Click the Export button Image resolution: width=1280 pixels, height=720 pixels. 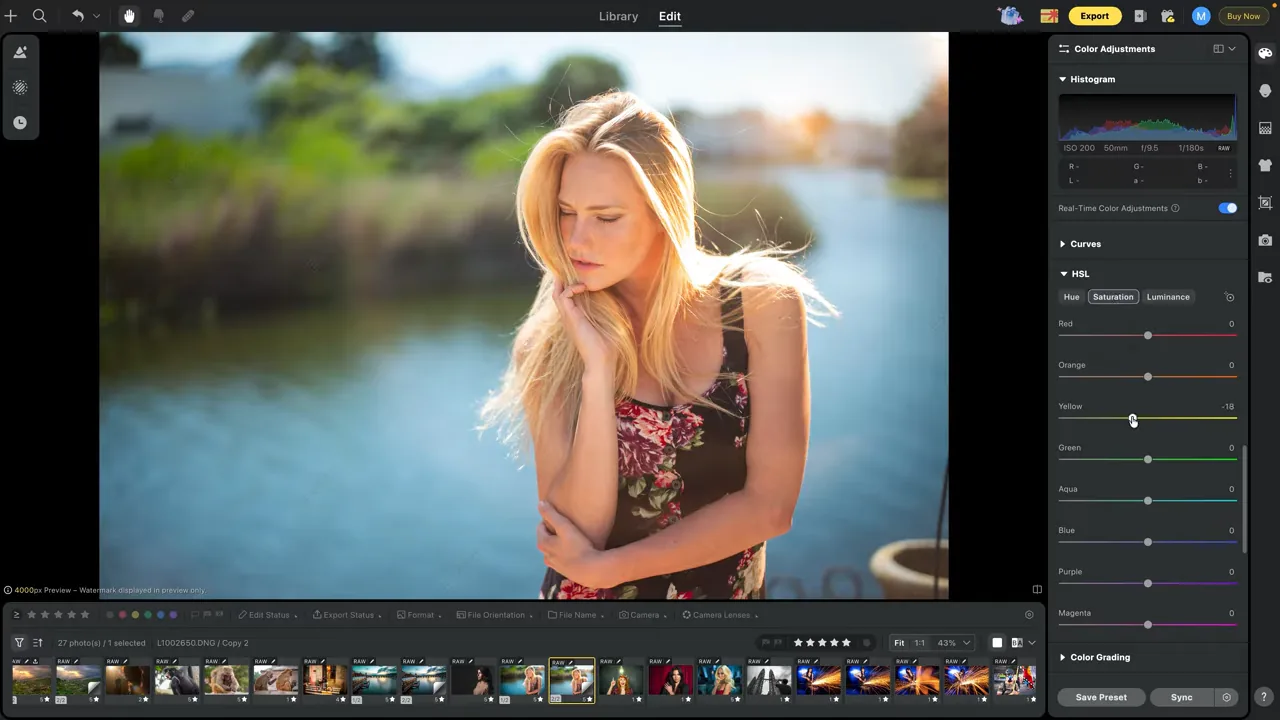point(1094,16)
